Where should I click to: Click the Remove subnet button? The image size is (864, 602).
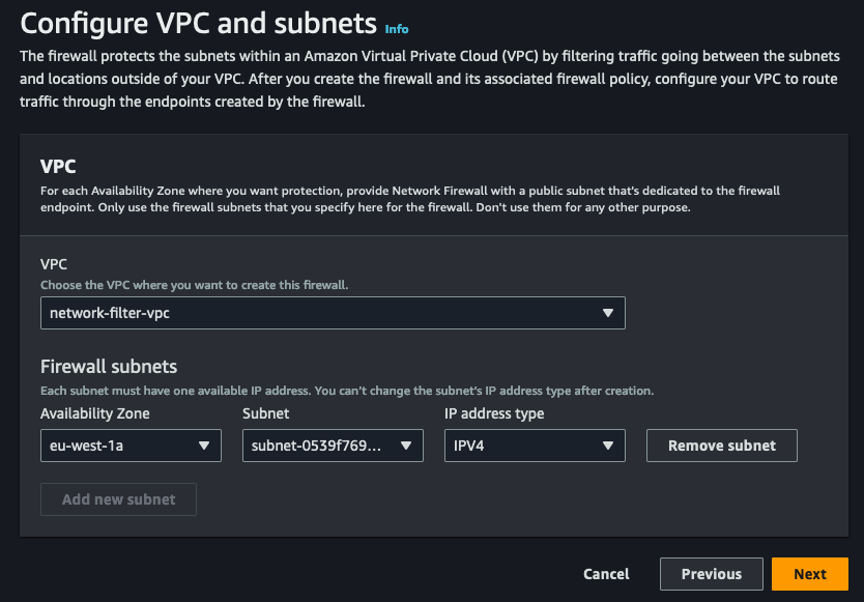721,445
